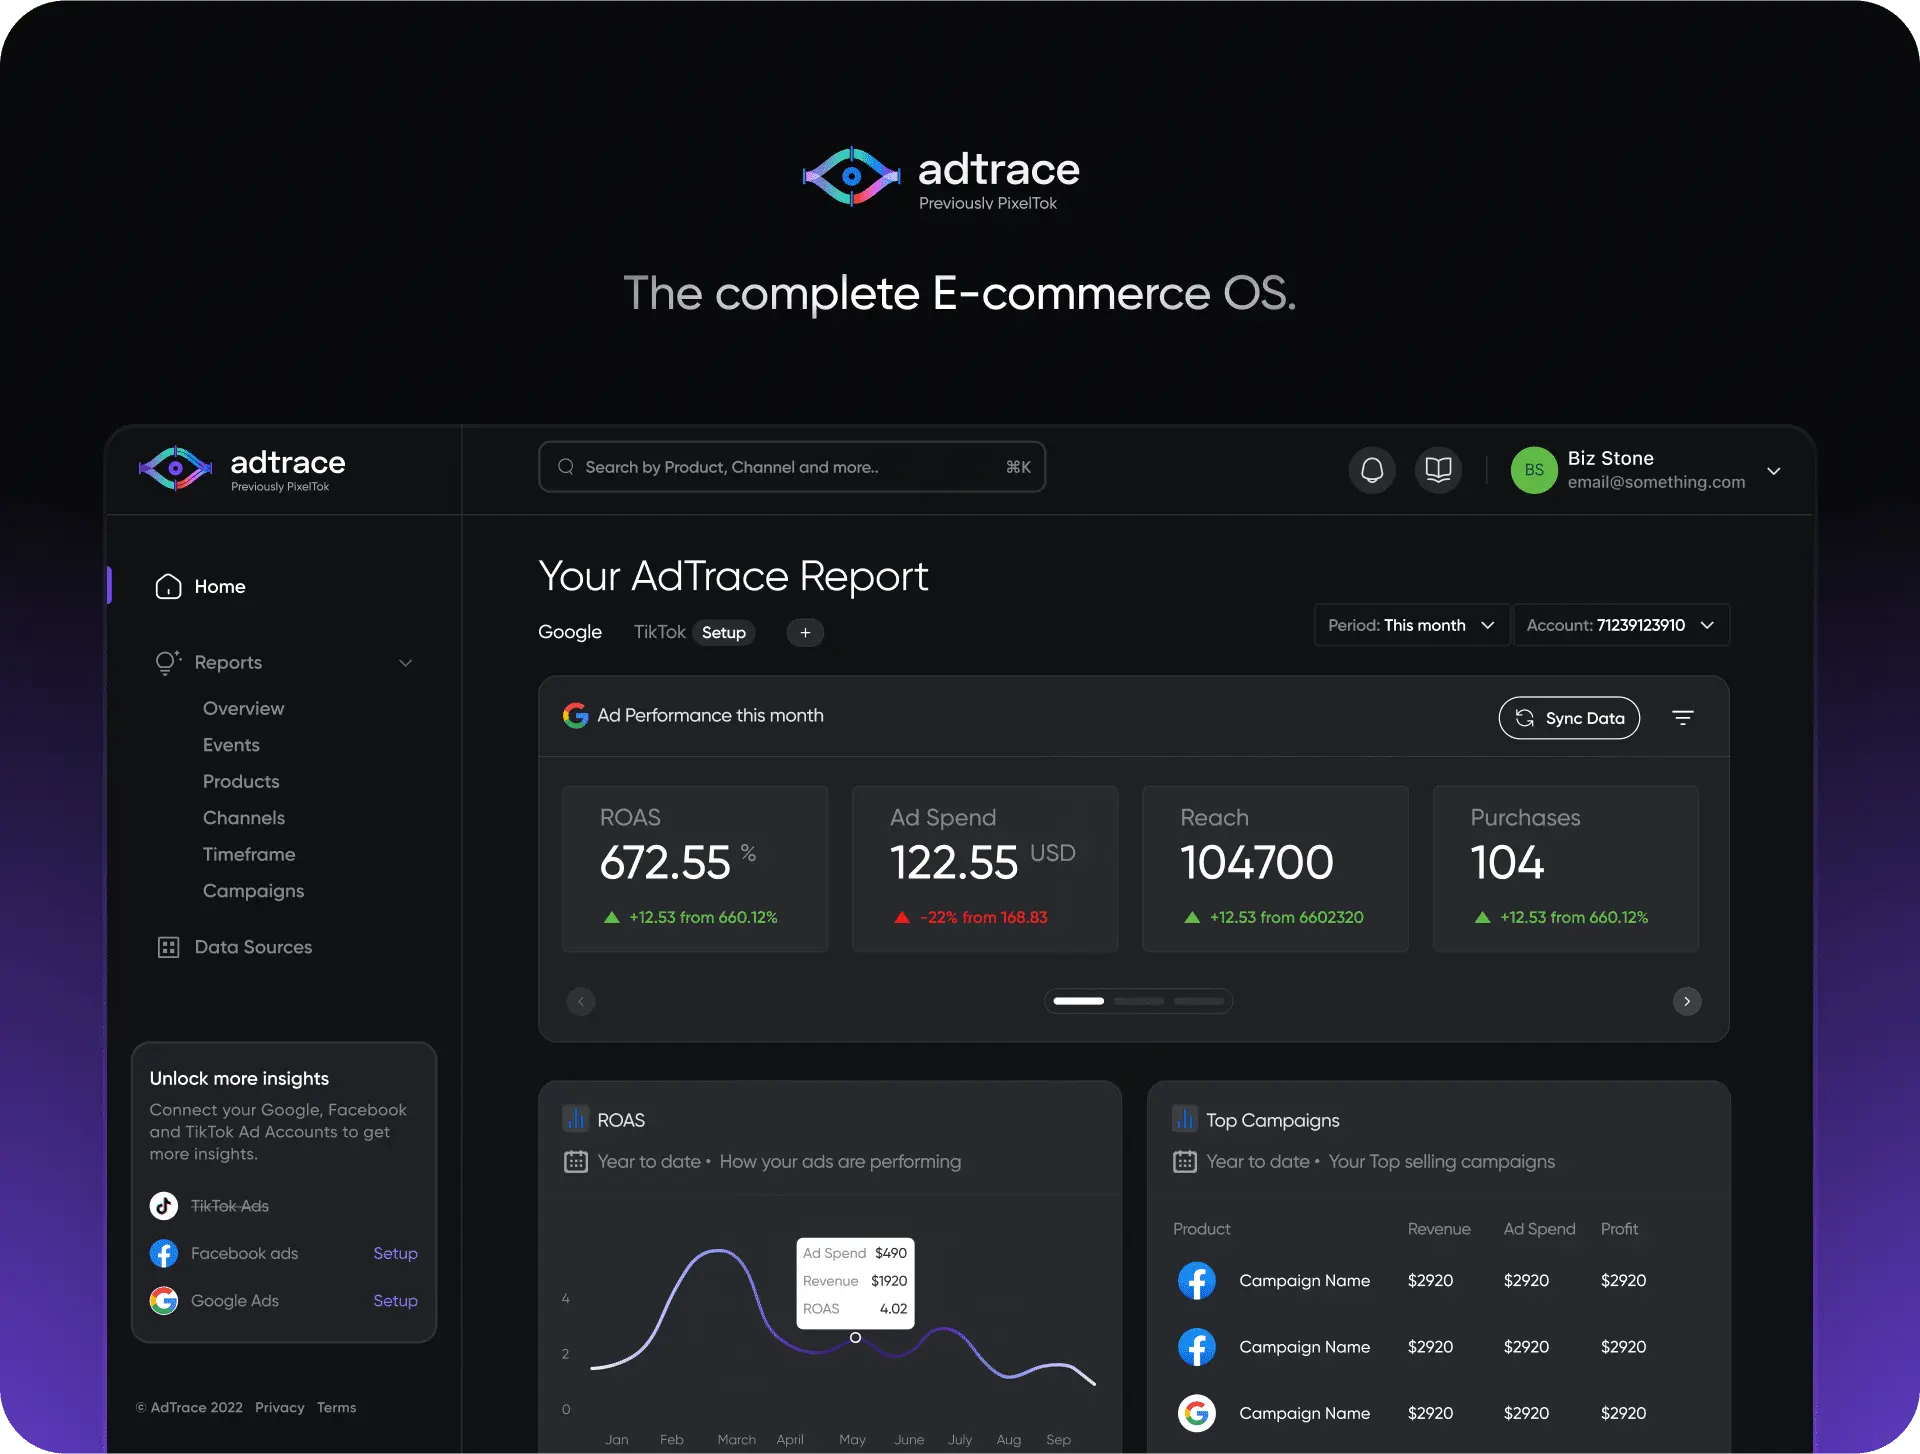1920x1454 pixels.
Task: Click the Purchases 104 metric card
Action: tap(1566, 868)
